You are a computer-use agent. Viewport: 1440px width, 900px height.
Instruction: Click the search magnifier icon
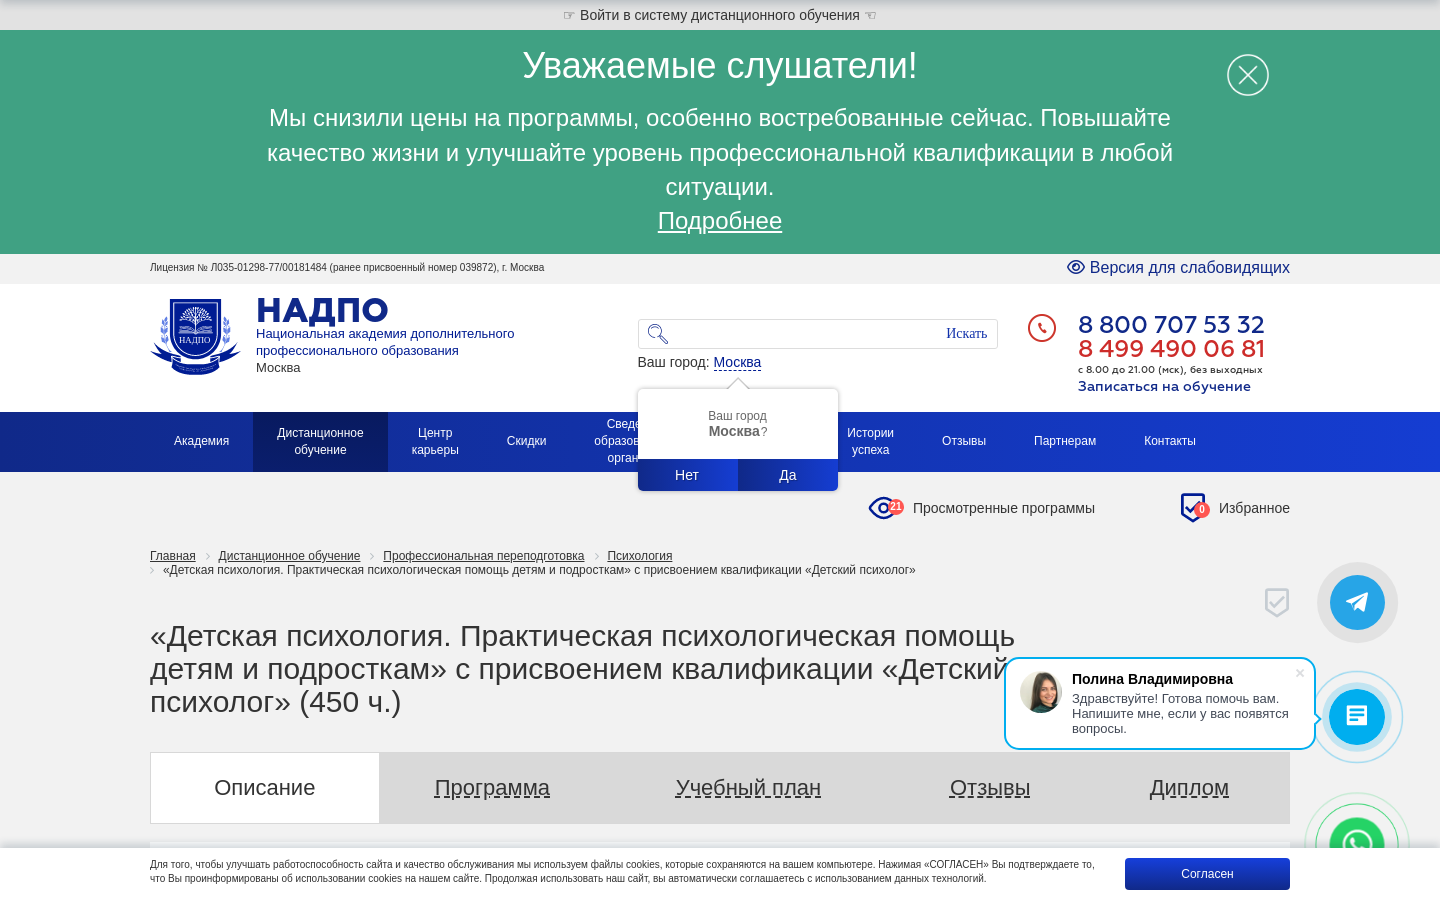point(657,334)
